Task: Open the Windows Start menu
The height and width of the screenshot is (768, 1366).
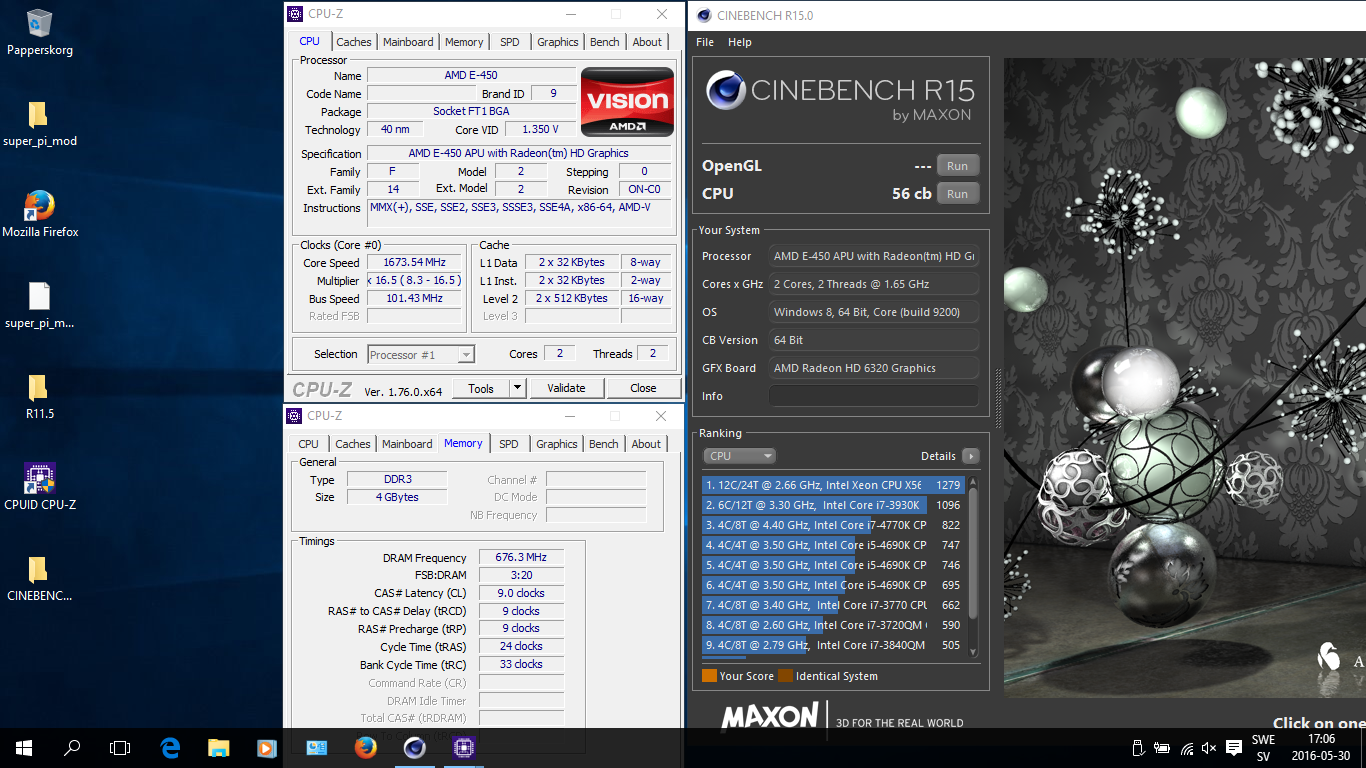Action: coord(24,747)
